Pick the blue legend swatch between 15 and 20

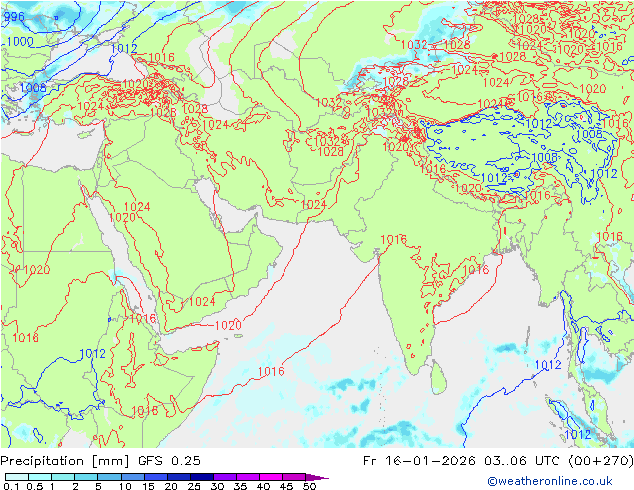pos(156,477)
